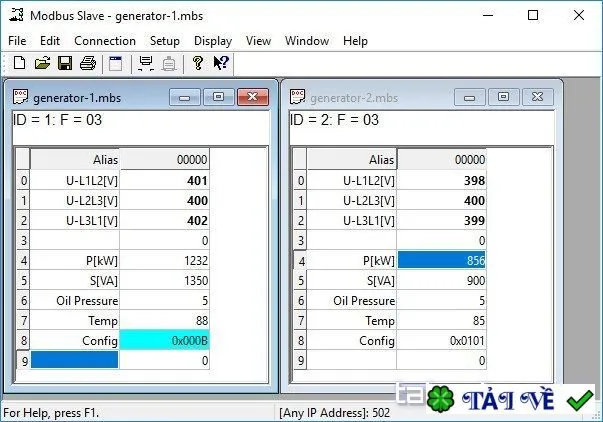Open the Window menu
Screen dimensions: 603x422
(x=307, y=41)
